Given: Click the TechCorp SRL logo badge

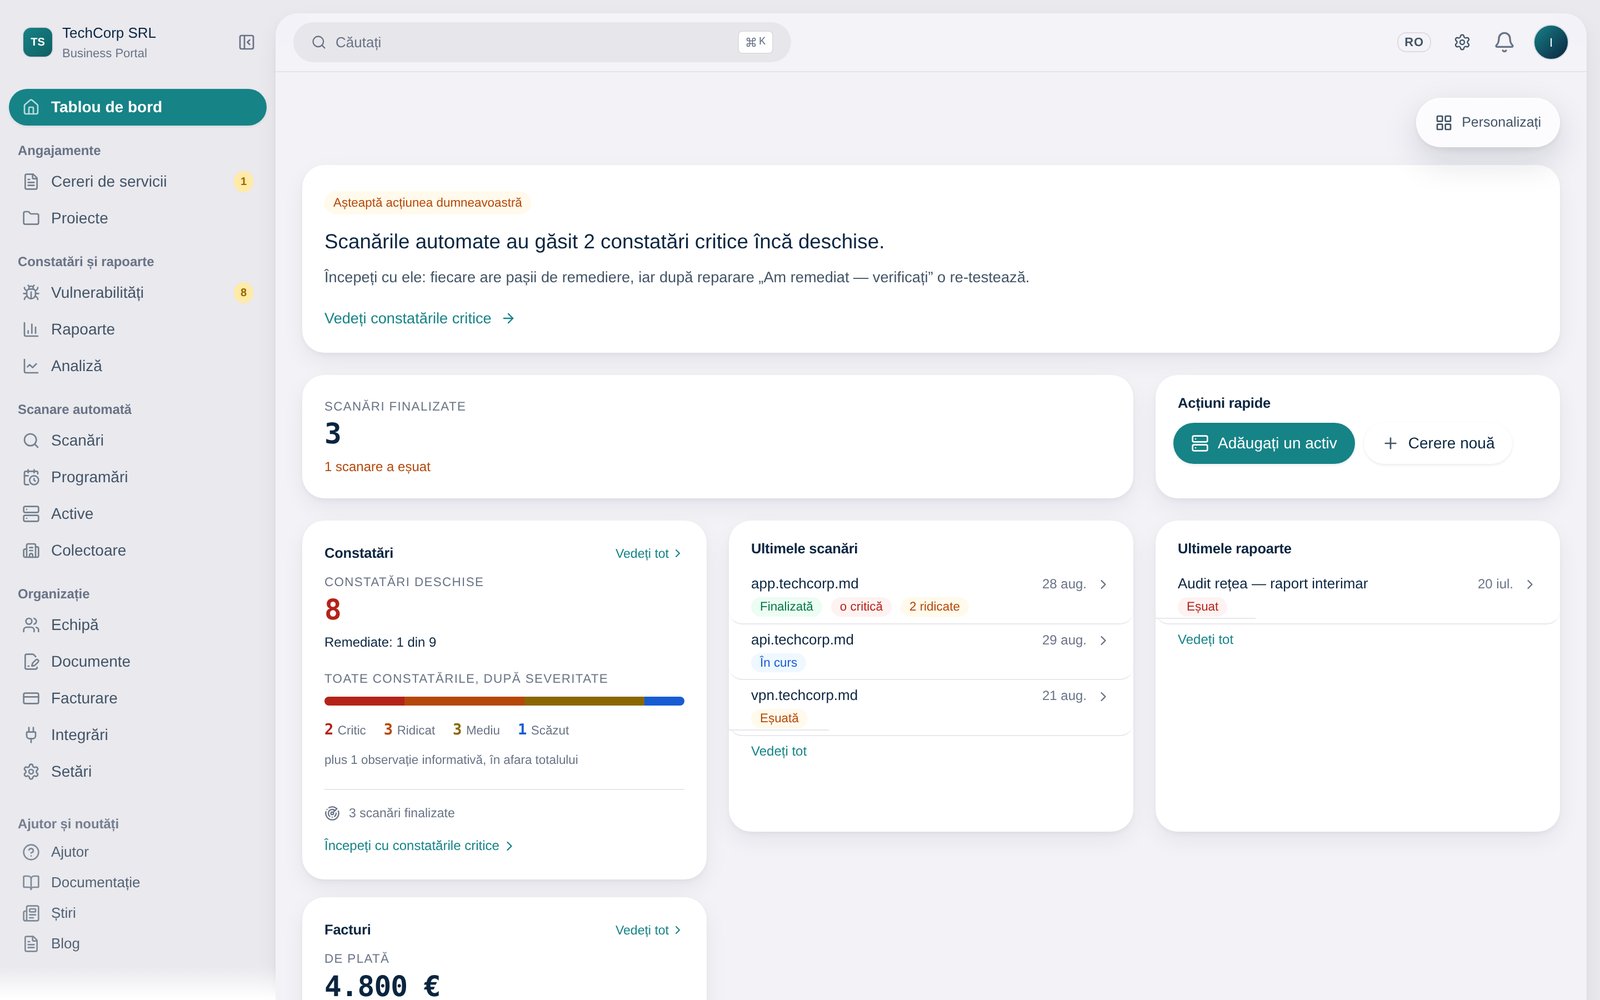Looking at the screenshot, I should coord(38,42).
